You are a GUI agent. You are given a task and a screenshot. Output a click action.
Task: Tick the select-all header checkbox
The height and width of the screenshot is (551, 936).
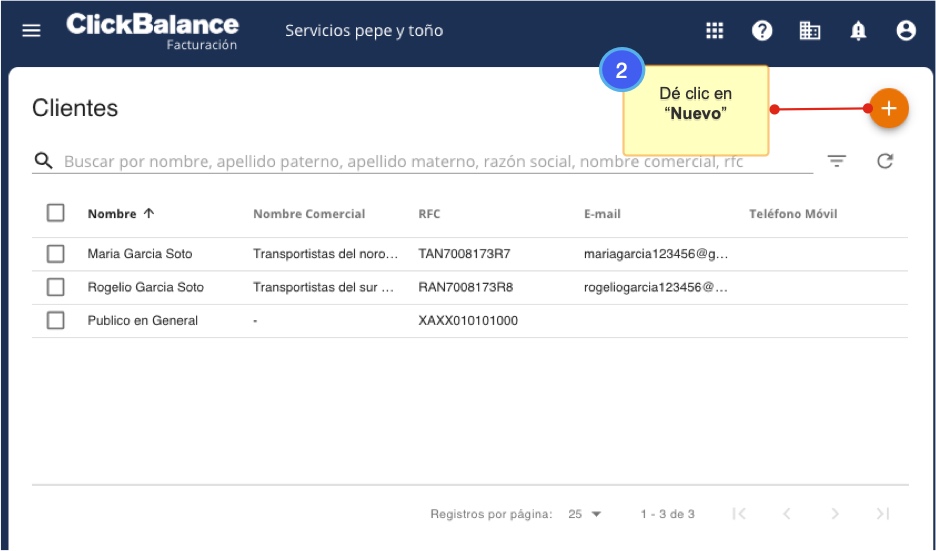click(x=56, y=213)
